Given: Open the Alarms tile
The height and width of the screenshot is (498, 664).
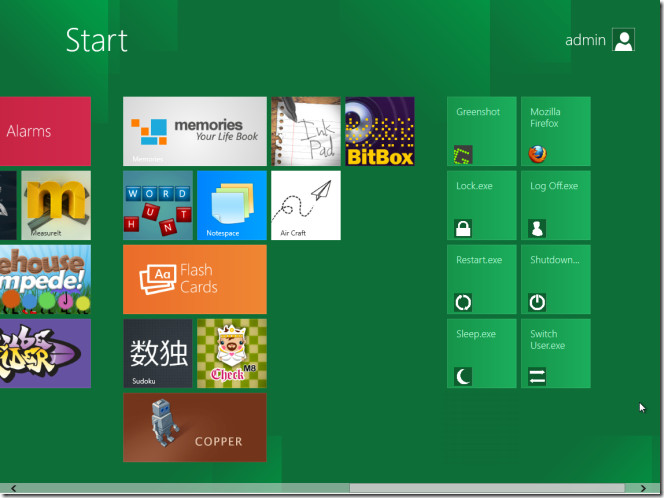Looking at the screenshot, I should tap(45, 131).
